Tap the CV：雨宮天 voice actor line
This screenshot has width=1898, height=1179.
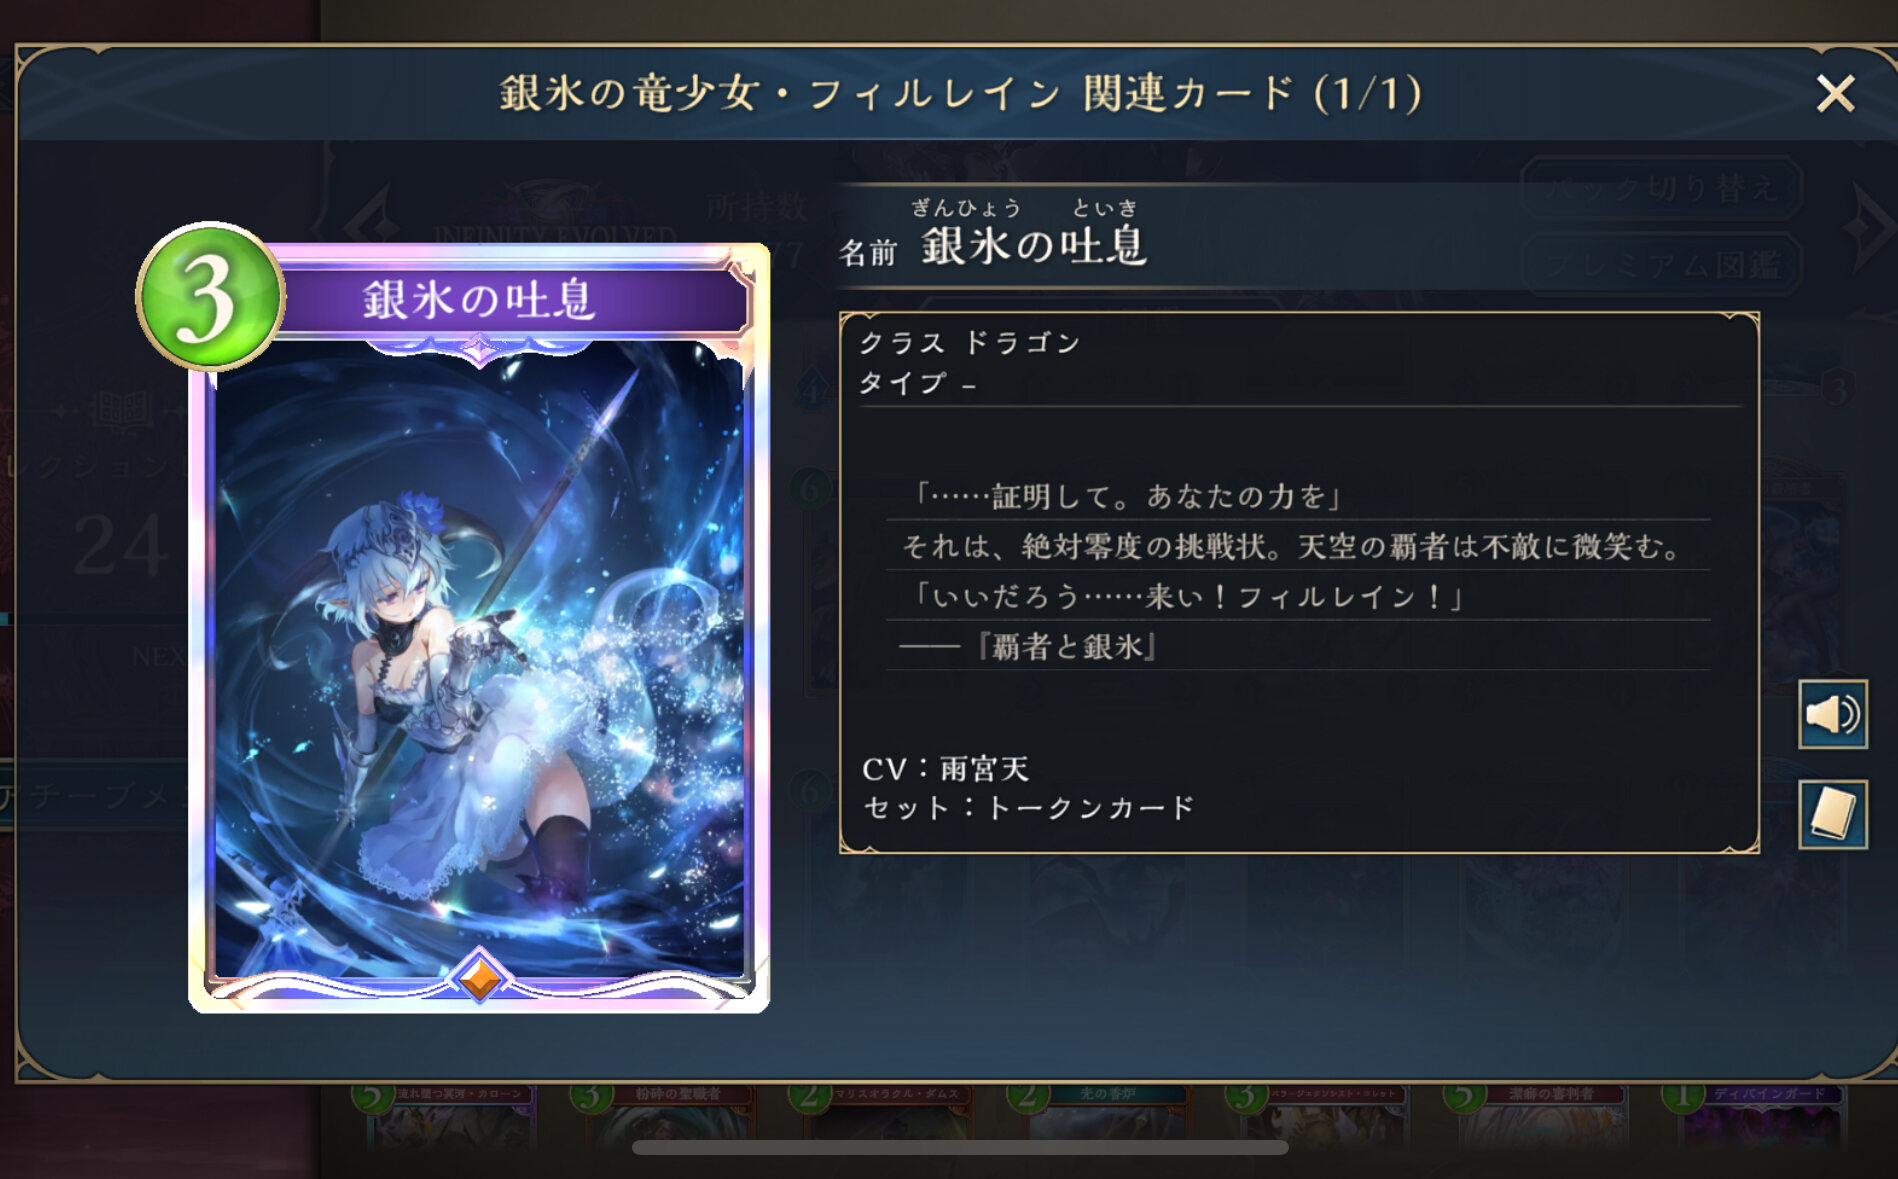(x=945, y=768)
